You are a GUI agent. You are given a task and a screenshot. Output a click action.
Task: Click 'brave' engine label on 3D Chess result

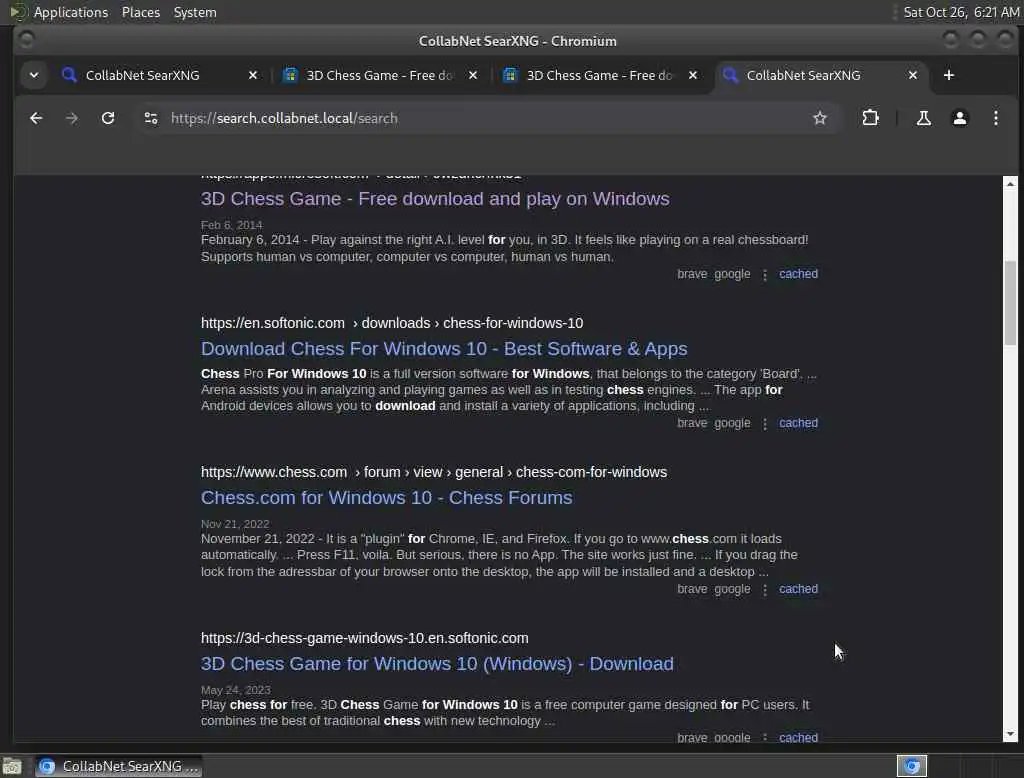click(692, 274)
